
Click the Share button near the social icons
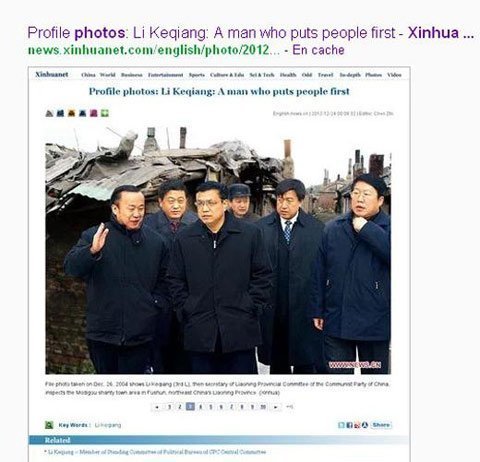click(x=381, y=425)
